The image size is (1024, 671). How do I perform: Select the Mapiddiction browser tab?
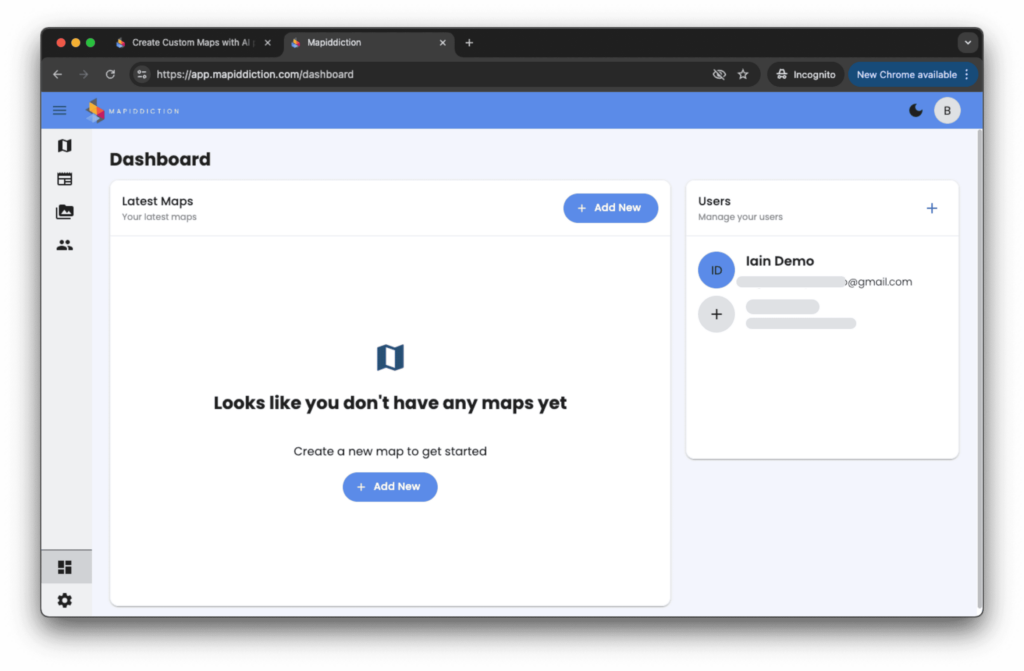(x=360, y=43)
